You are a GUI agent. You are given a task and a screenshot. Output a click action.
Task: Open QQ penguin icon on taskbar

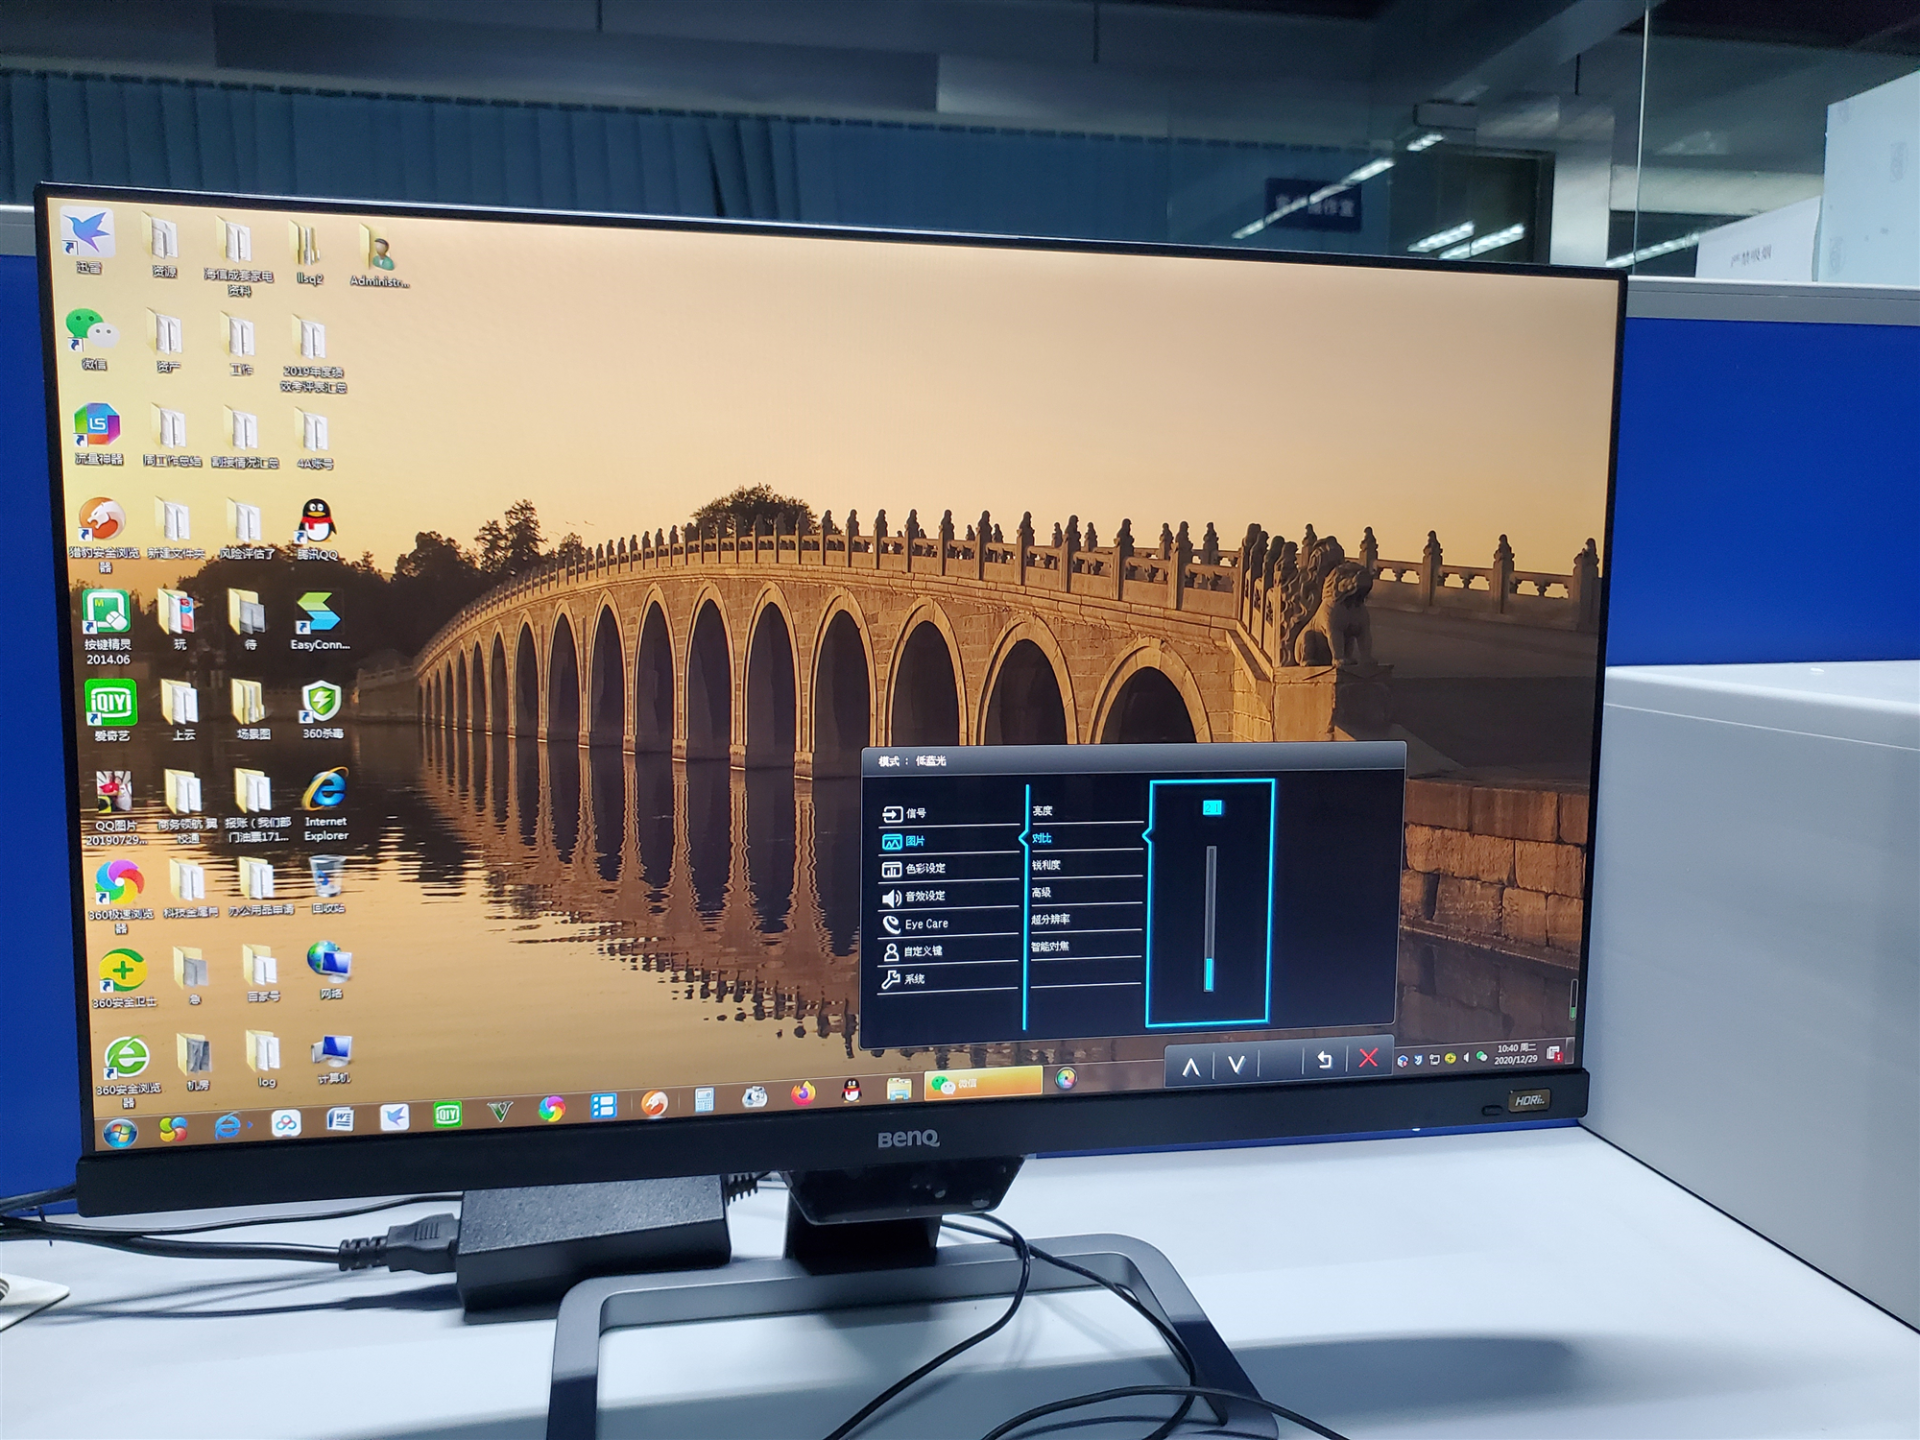click(851, 1091)
